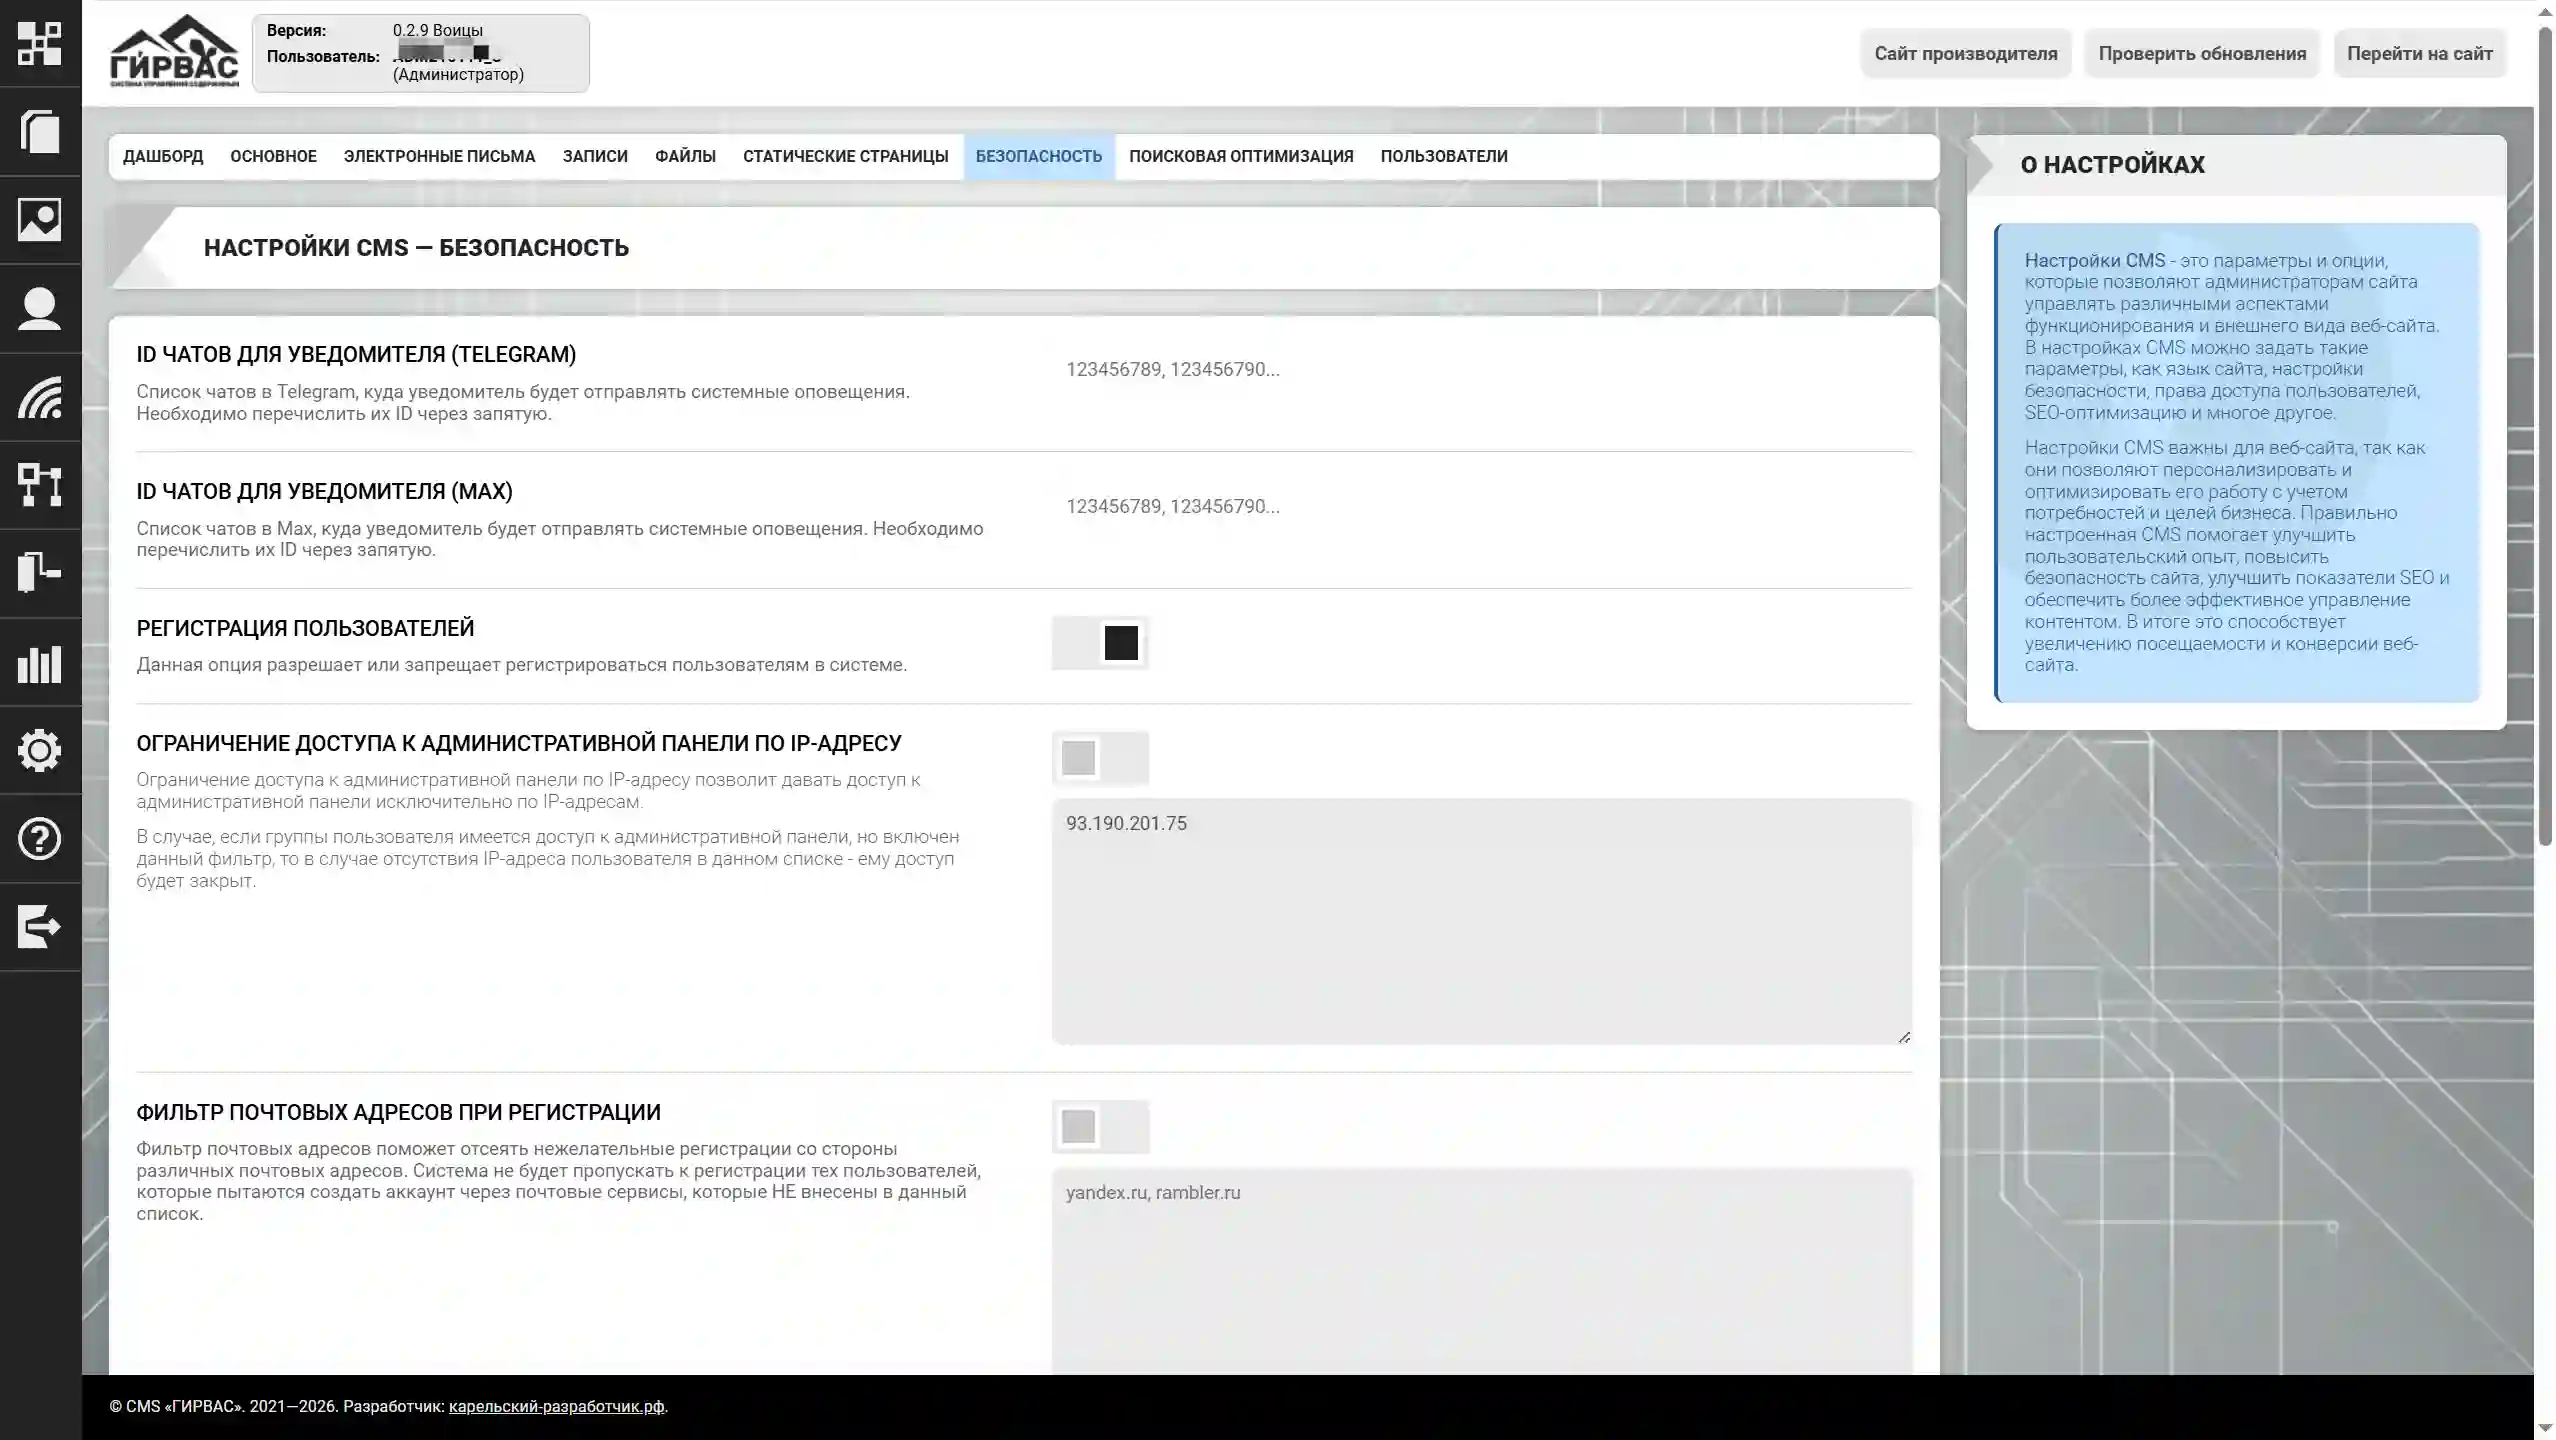Open the dashboard grid icon in sidebar
The height and width of the screenshot is (1440, 2556).
(x=40, y=45)
